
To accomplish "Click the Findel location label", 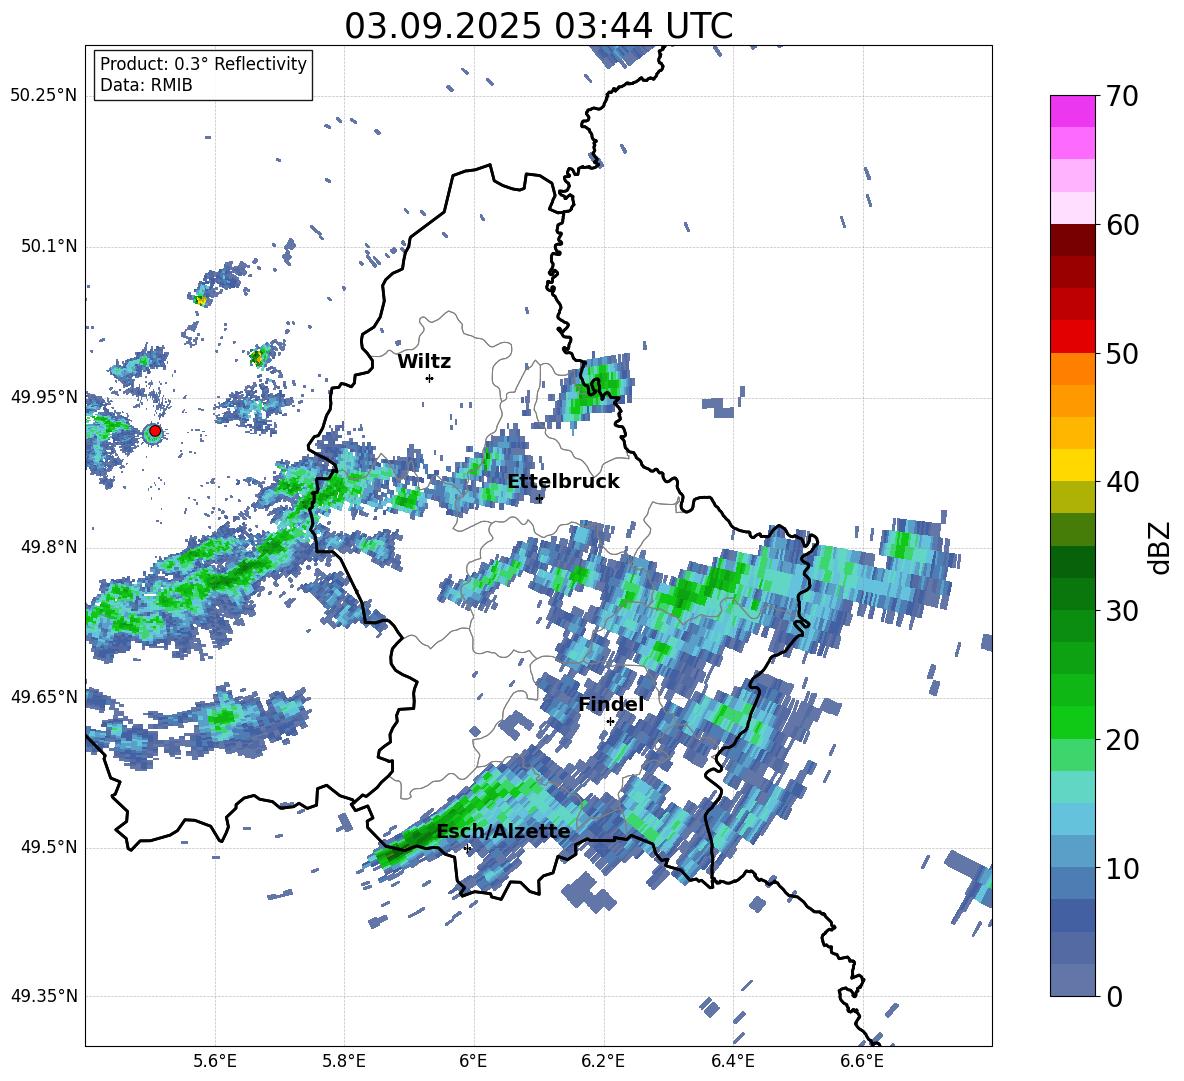I will click(x=611, y=704).
